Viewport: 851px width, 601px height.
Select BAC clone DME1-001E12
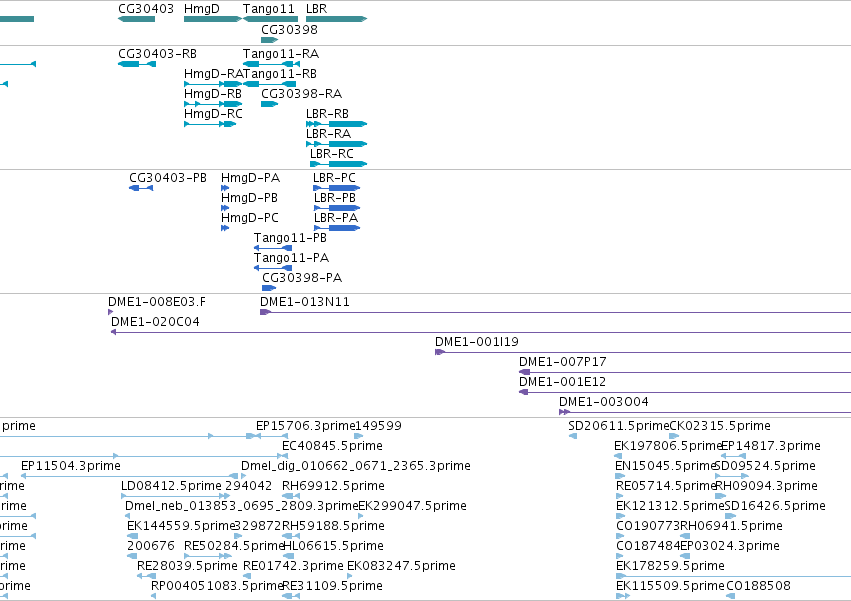click(562, 382)
